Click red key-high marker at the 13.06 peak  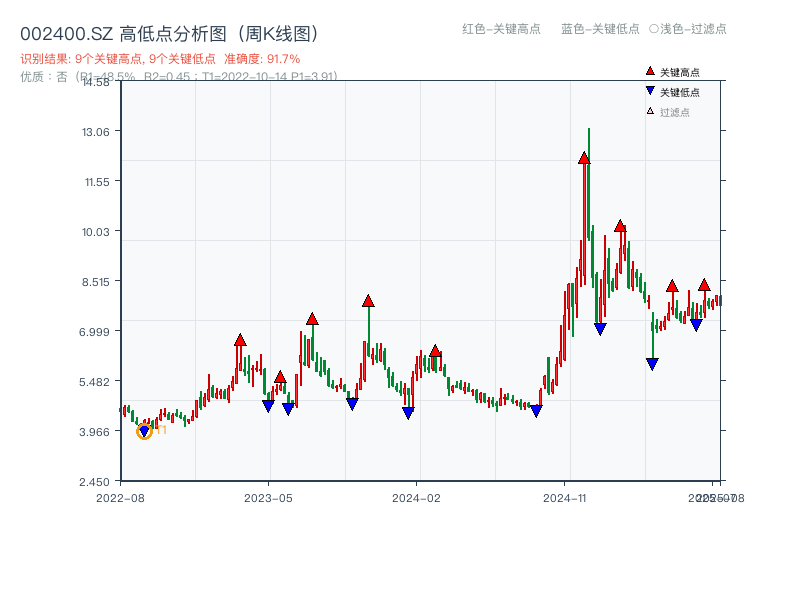point(585,157)
